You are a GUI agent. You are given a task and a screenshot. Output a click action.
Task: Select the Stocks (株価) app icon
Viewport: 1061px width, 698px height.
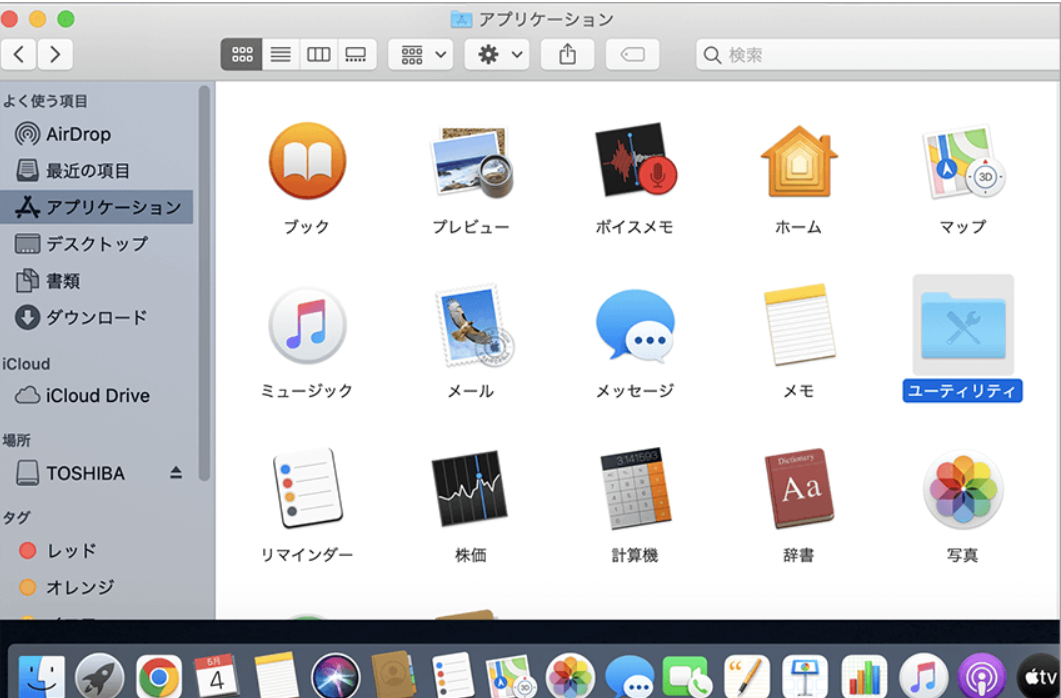[470, 490]
